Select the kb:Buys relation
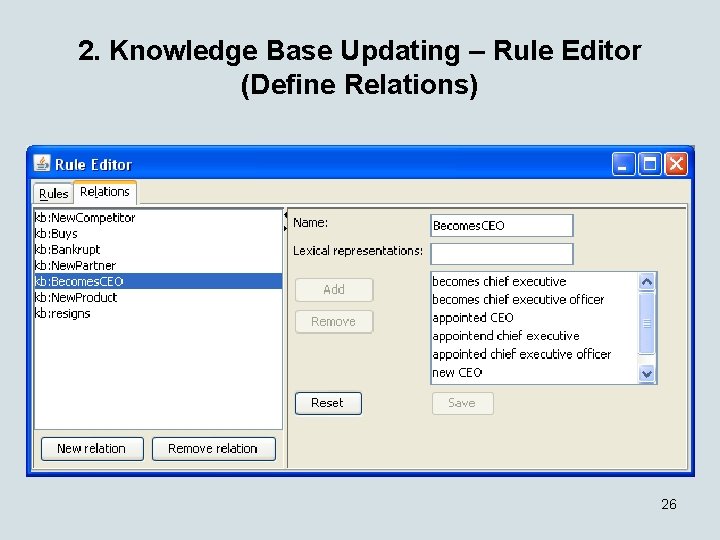 pos(158,234)
